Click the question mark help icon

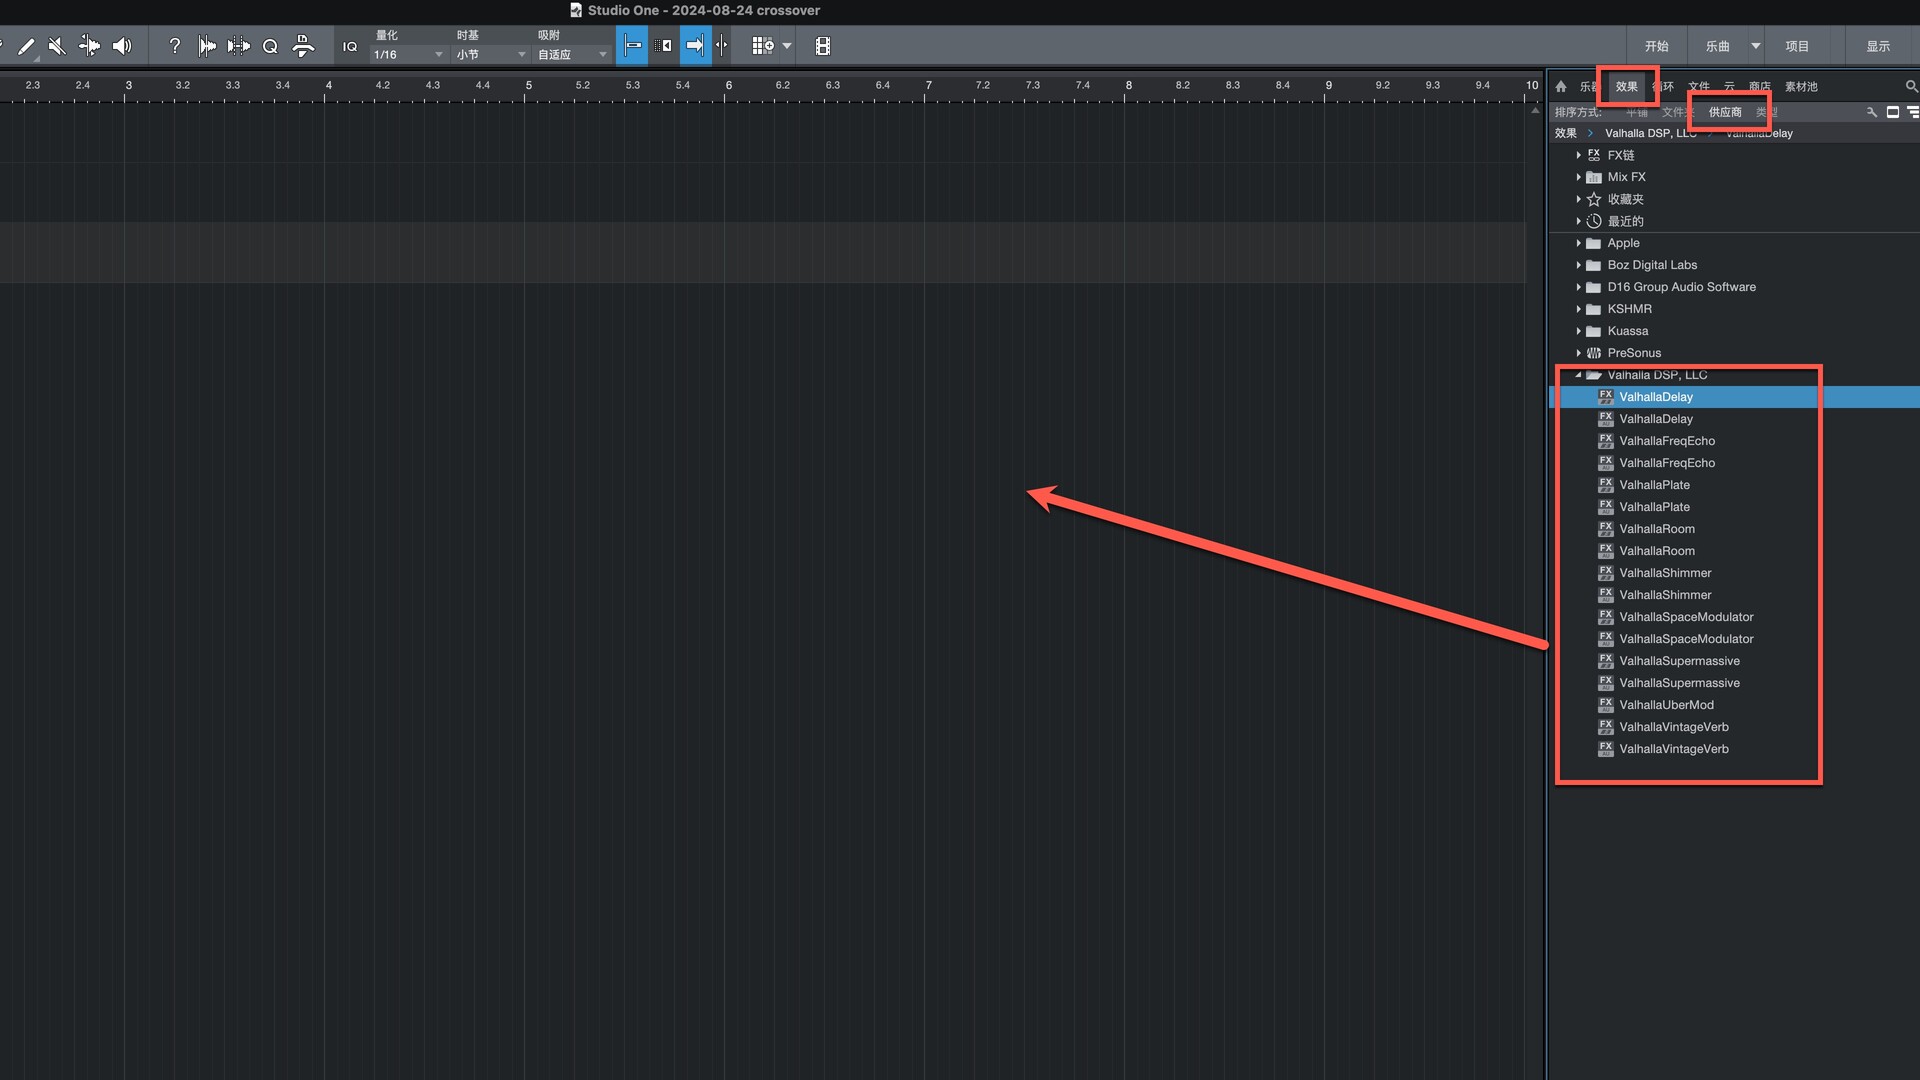coord(175,46)
